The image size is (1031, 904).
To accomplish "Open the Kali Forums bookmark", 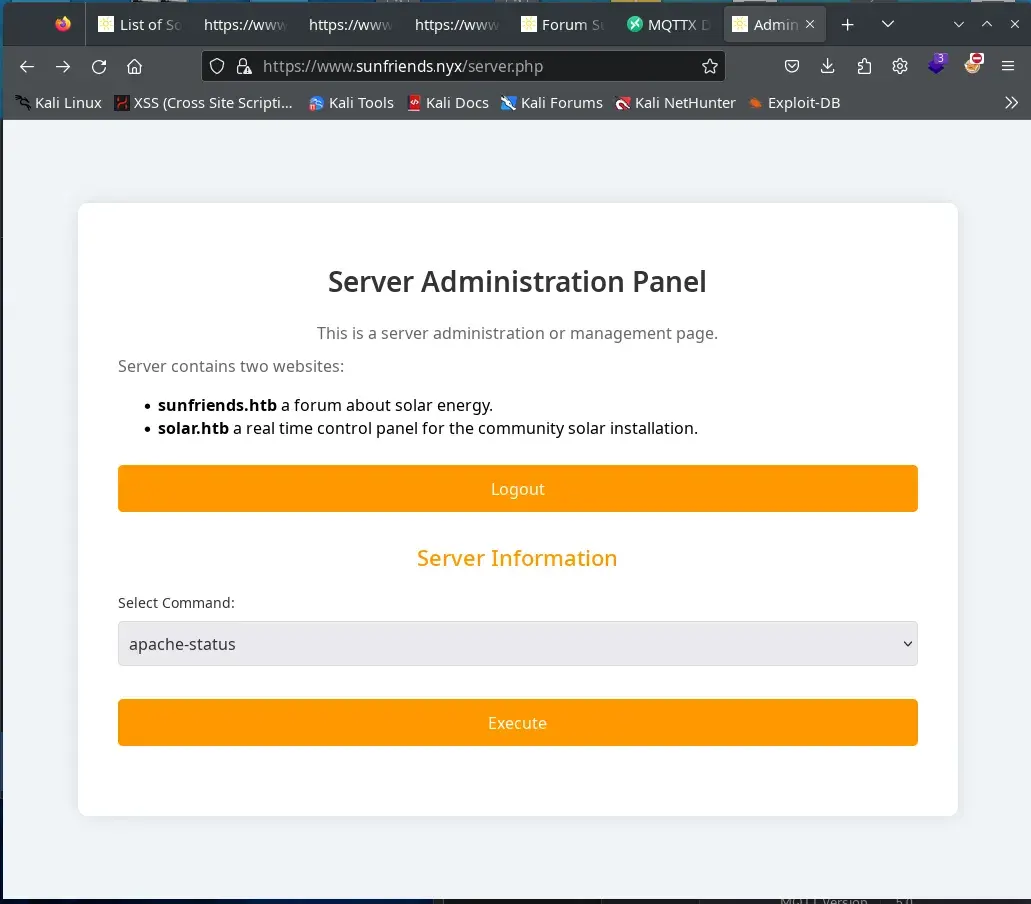I will click(x=552, y=103).
